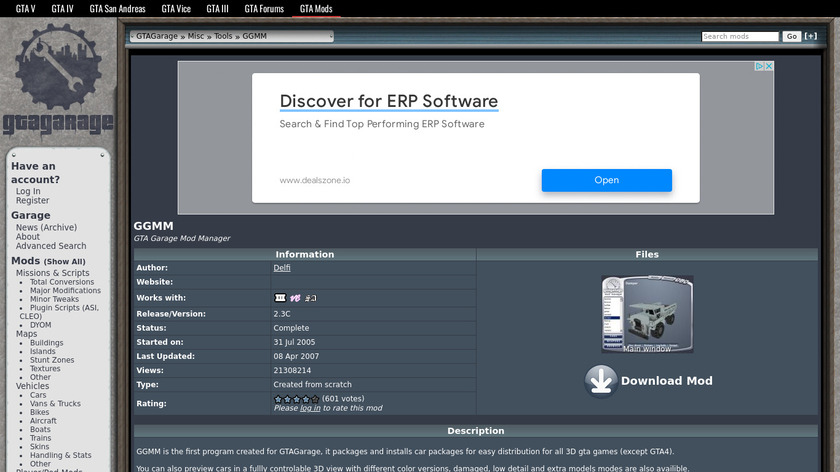Viewport: 840px width, 472px height.
Task: Click the download arrow icon
Action: click(601, 381)
